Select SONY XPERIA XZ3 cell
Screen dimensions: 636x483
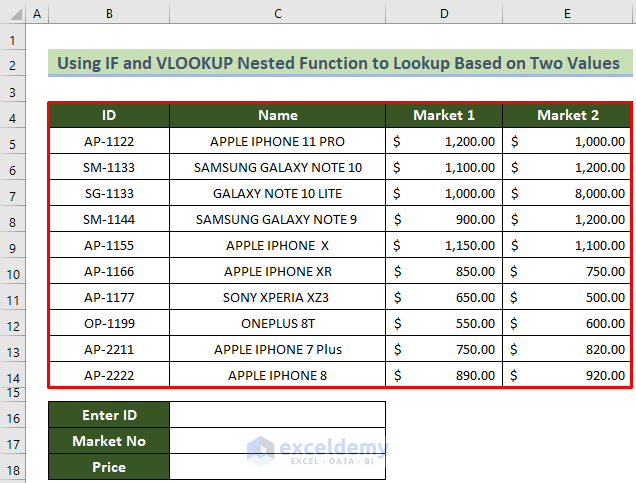tap(277, 297)
